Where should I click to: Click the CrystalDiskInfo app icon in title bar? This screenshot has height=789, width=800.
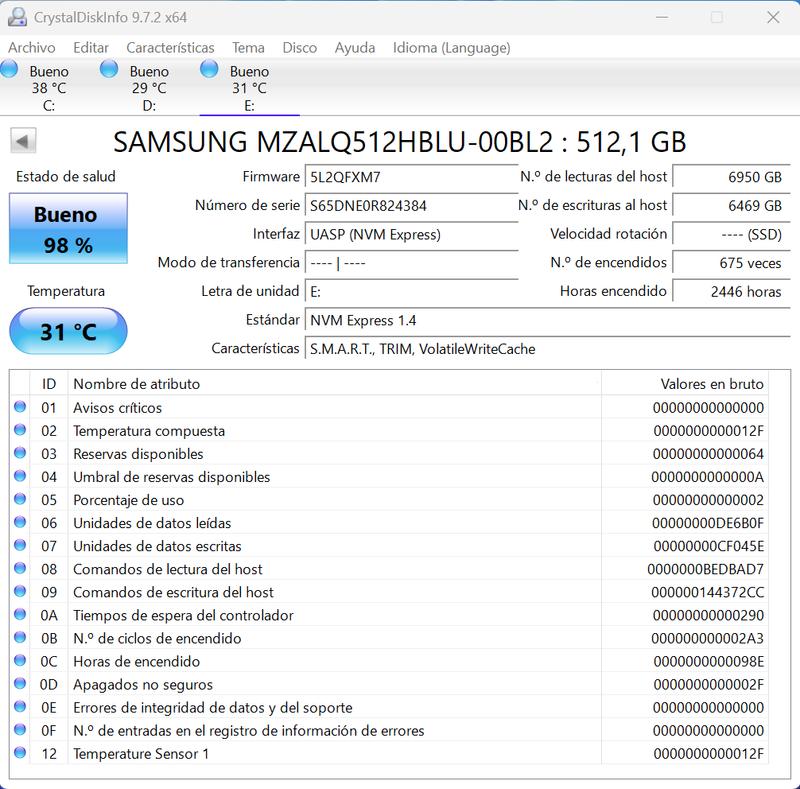coord(17,17)
